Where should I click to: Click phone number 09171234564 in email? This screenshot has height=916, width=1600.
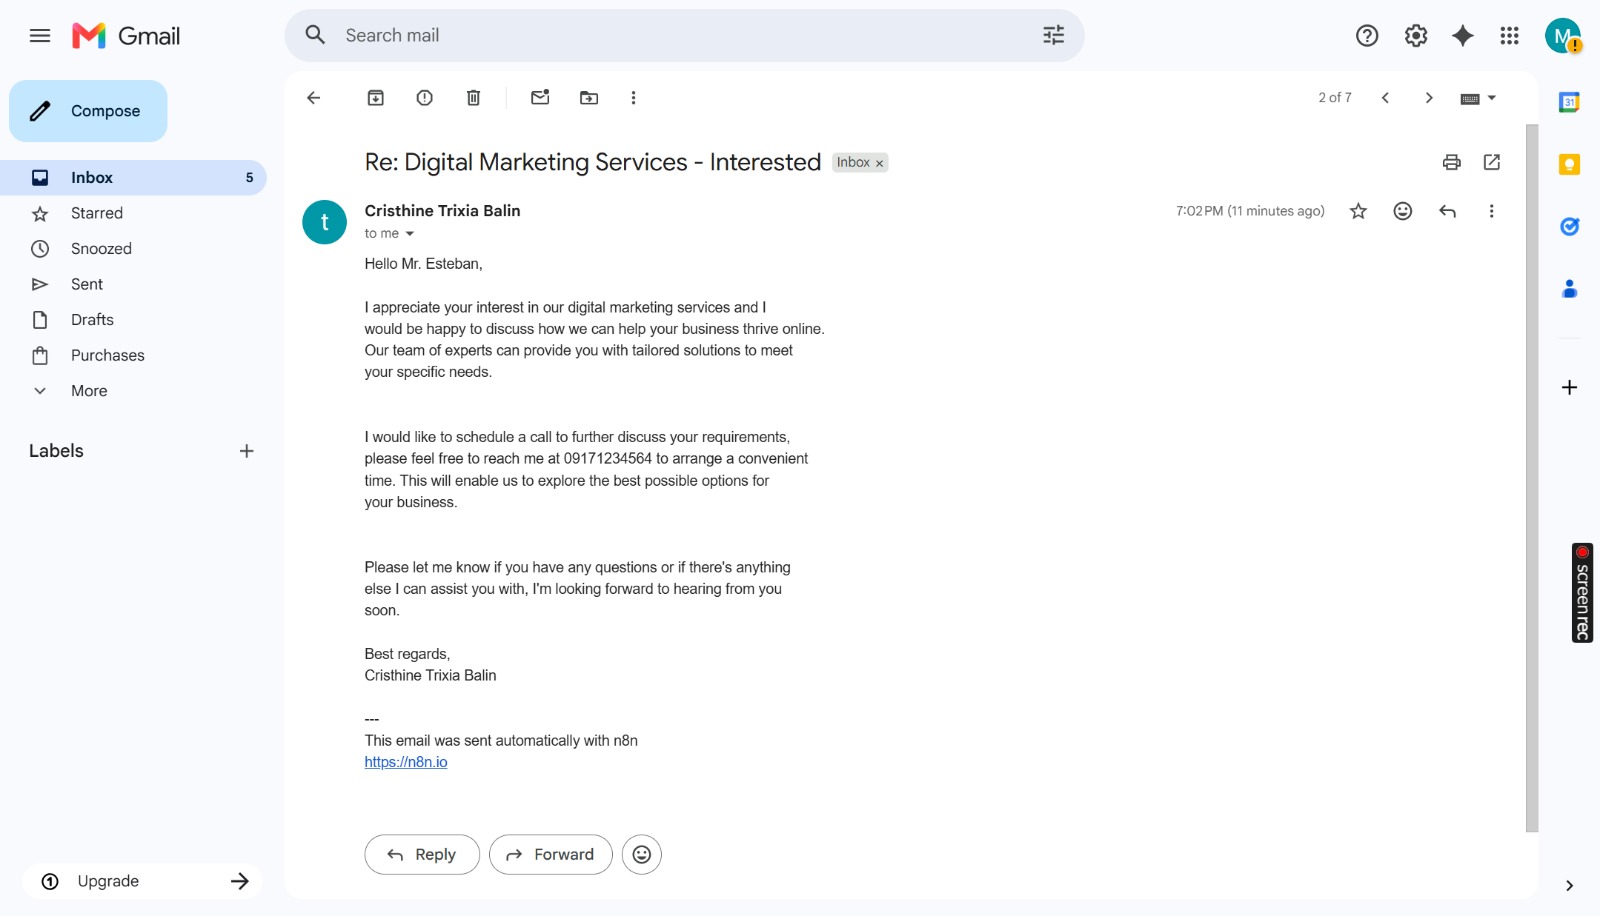607,459
